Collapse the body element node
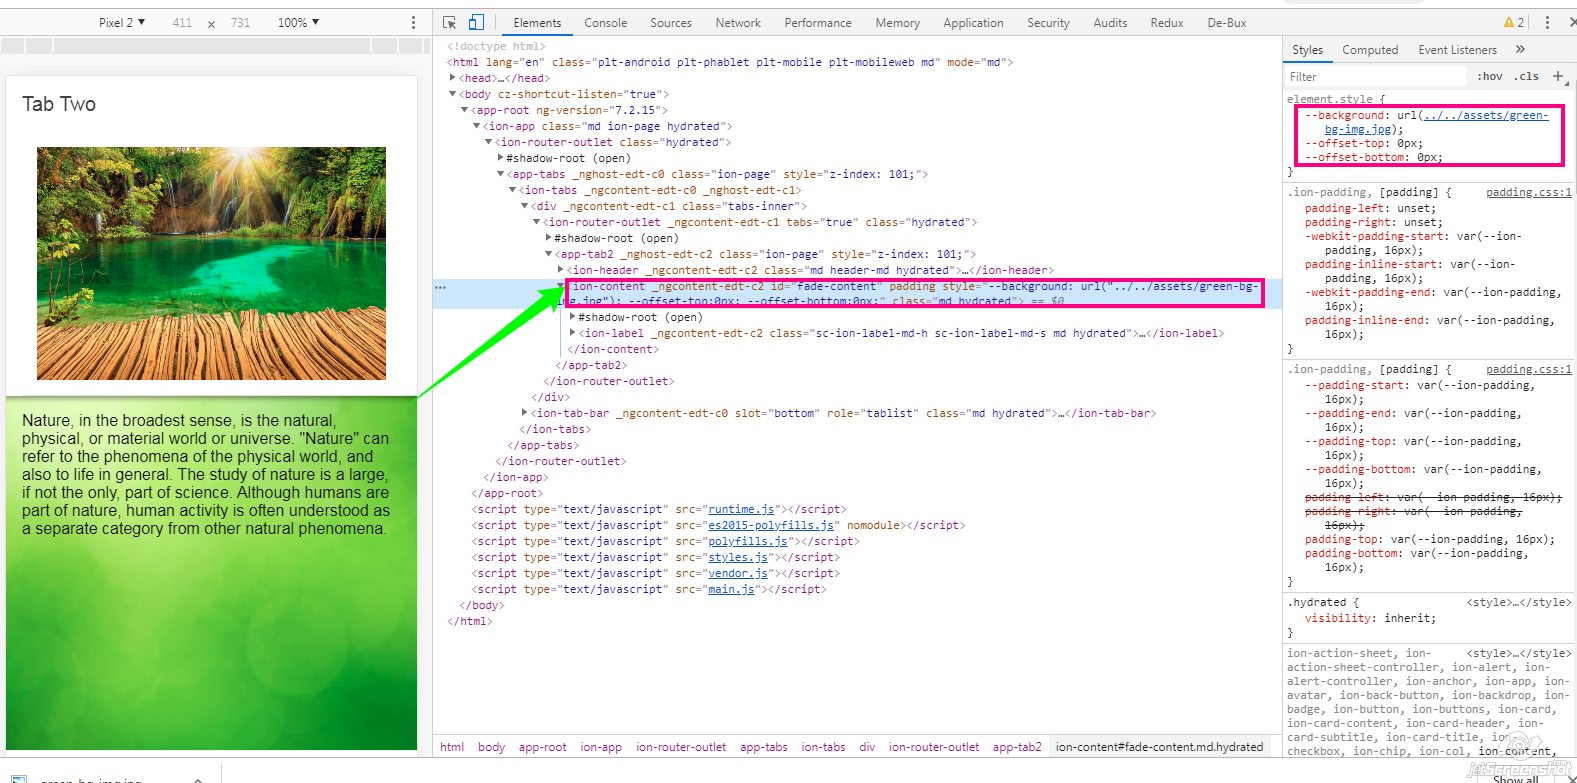This screenshot has height=783, width=1577. click(453, 94)
